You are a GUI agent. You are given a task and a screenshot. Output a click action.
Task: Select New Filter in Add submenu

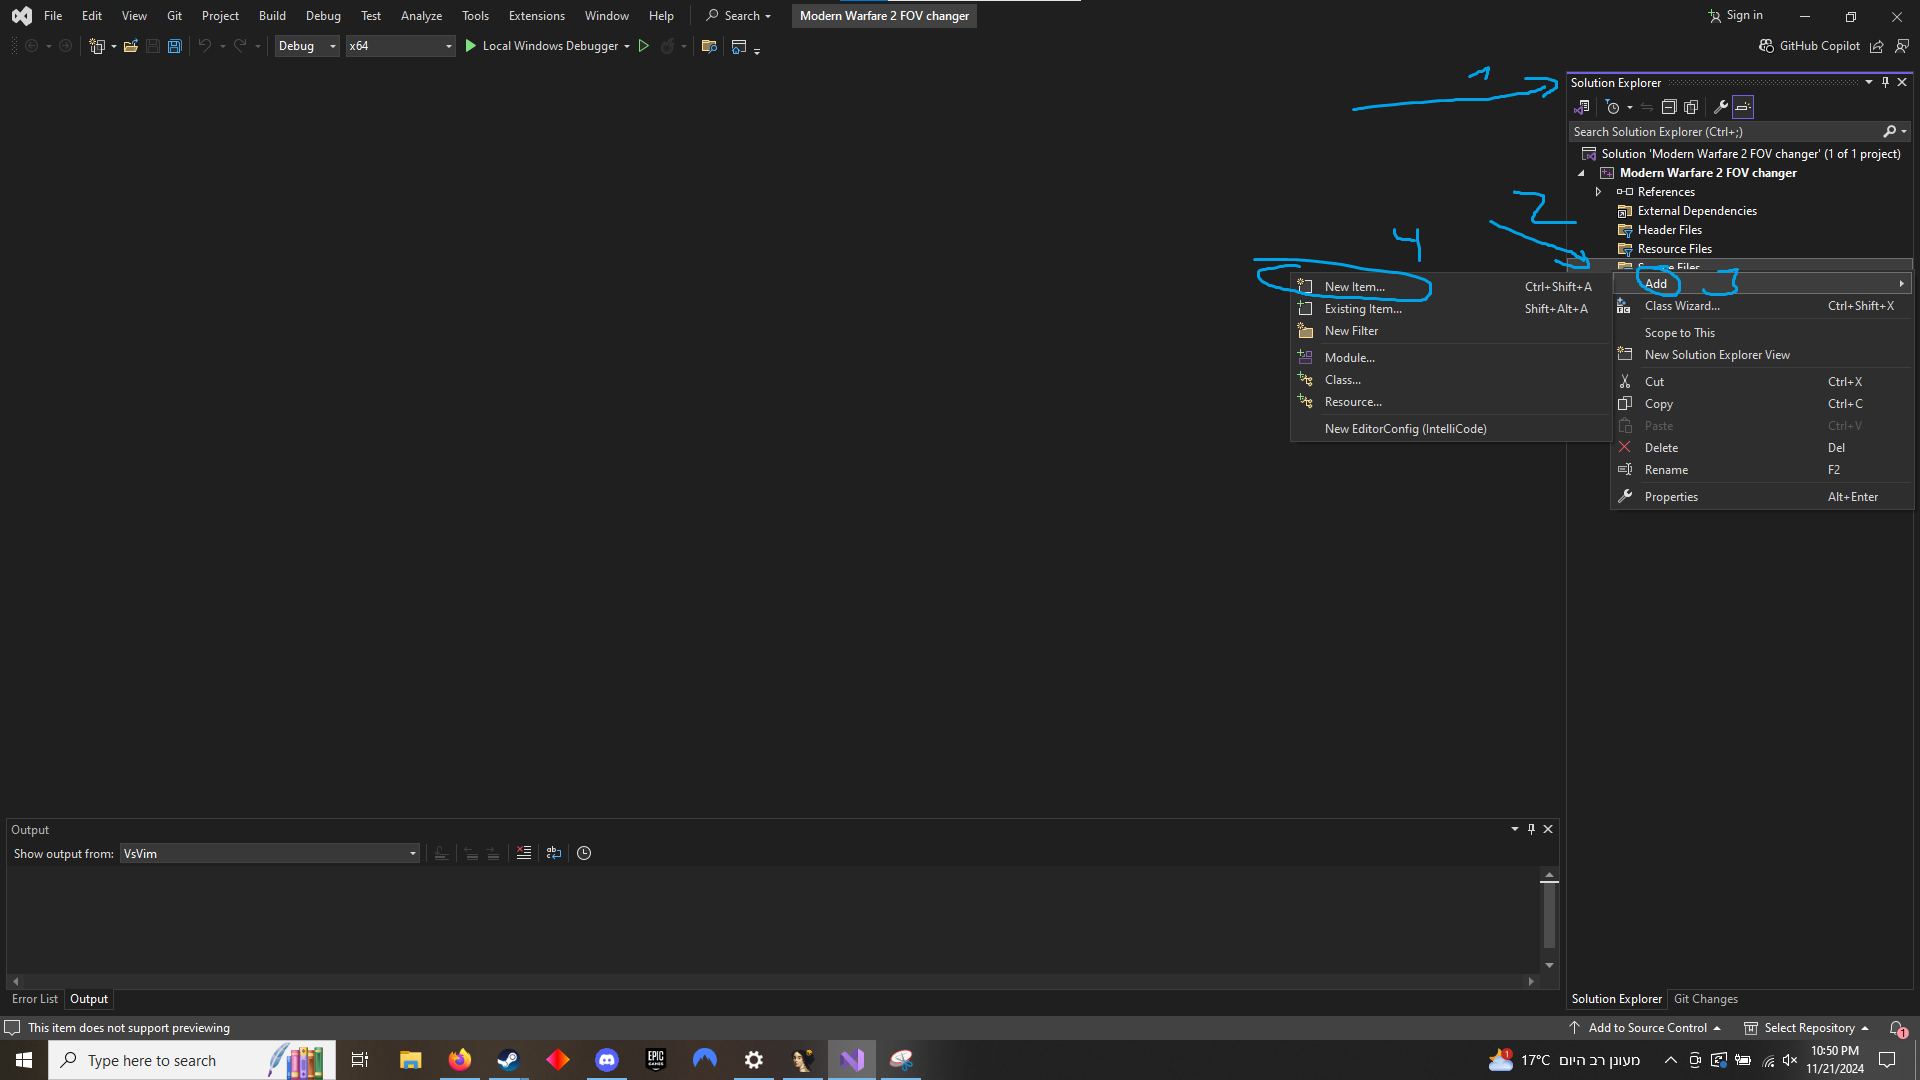[x=1451, y=331]
